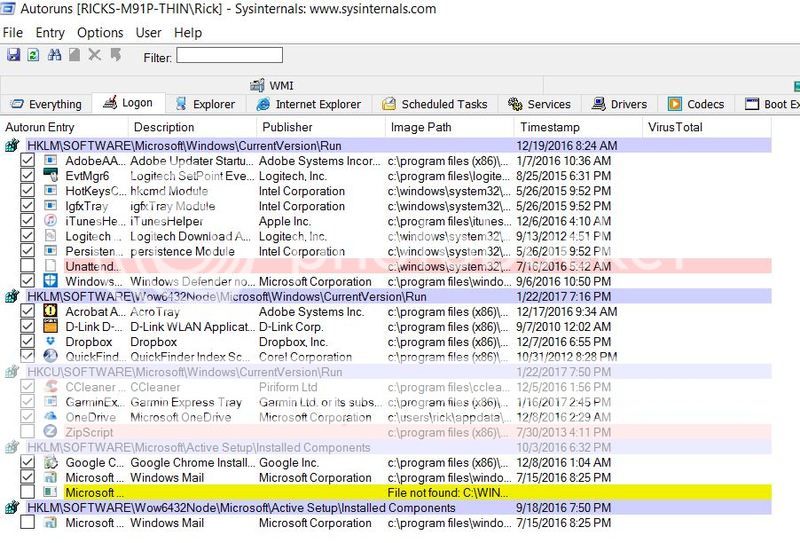The image size is (800, 543).
Task: Select HKLM Active Setup\Installed Components row
Action: coord(399,447)
